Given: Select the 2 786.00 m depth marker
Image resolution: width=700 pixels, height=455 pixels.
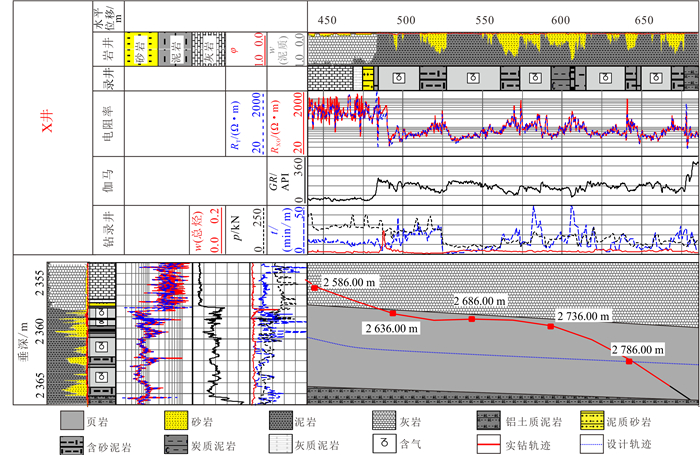Looking at the screenshot, I should (x=629, y=361).
